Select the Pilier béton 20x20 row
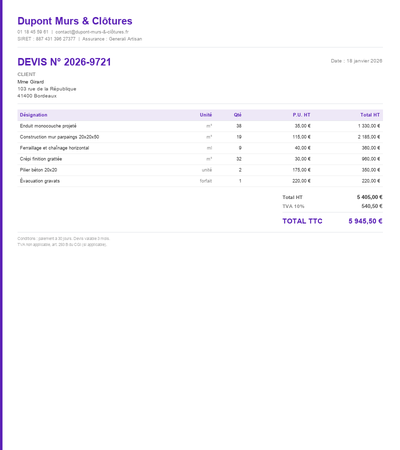400x450 pixels. (200, 170)
